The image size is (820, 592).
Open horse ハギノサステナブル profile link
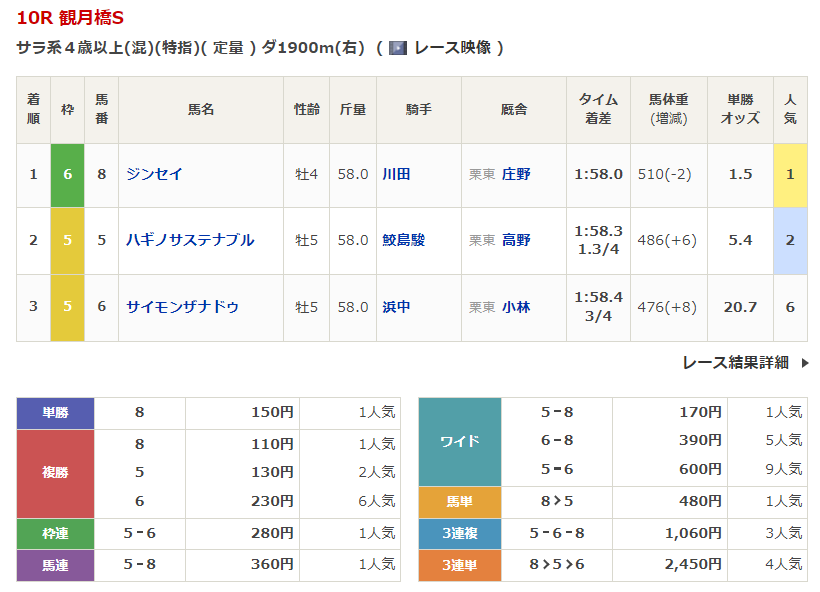pos(190,240)
